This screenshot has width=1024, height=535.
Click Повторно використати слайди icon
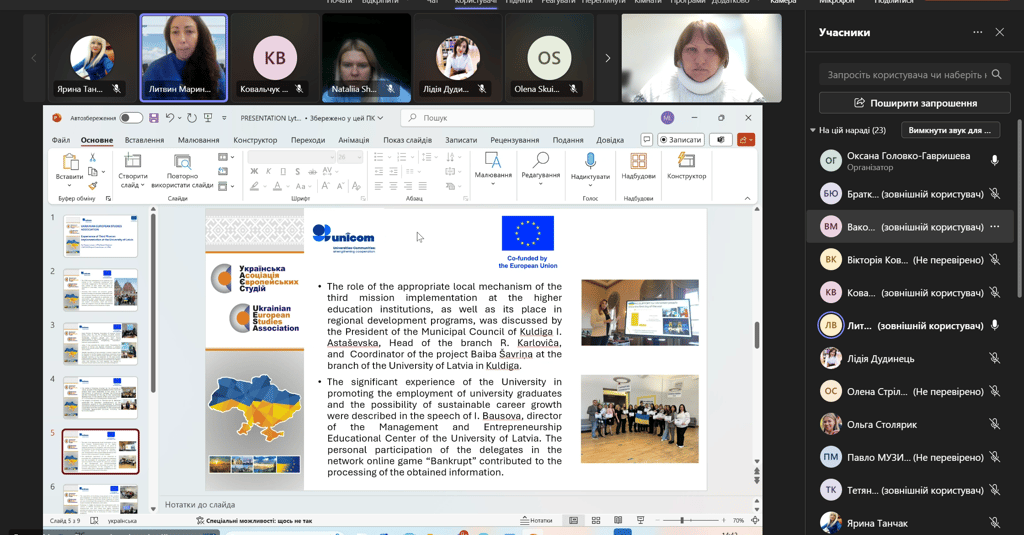(x=182, y=161)
